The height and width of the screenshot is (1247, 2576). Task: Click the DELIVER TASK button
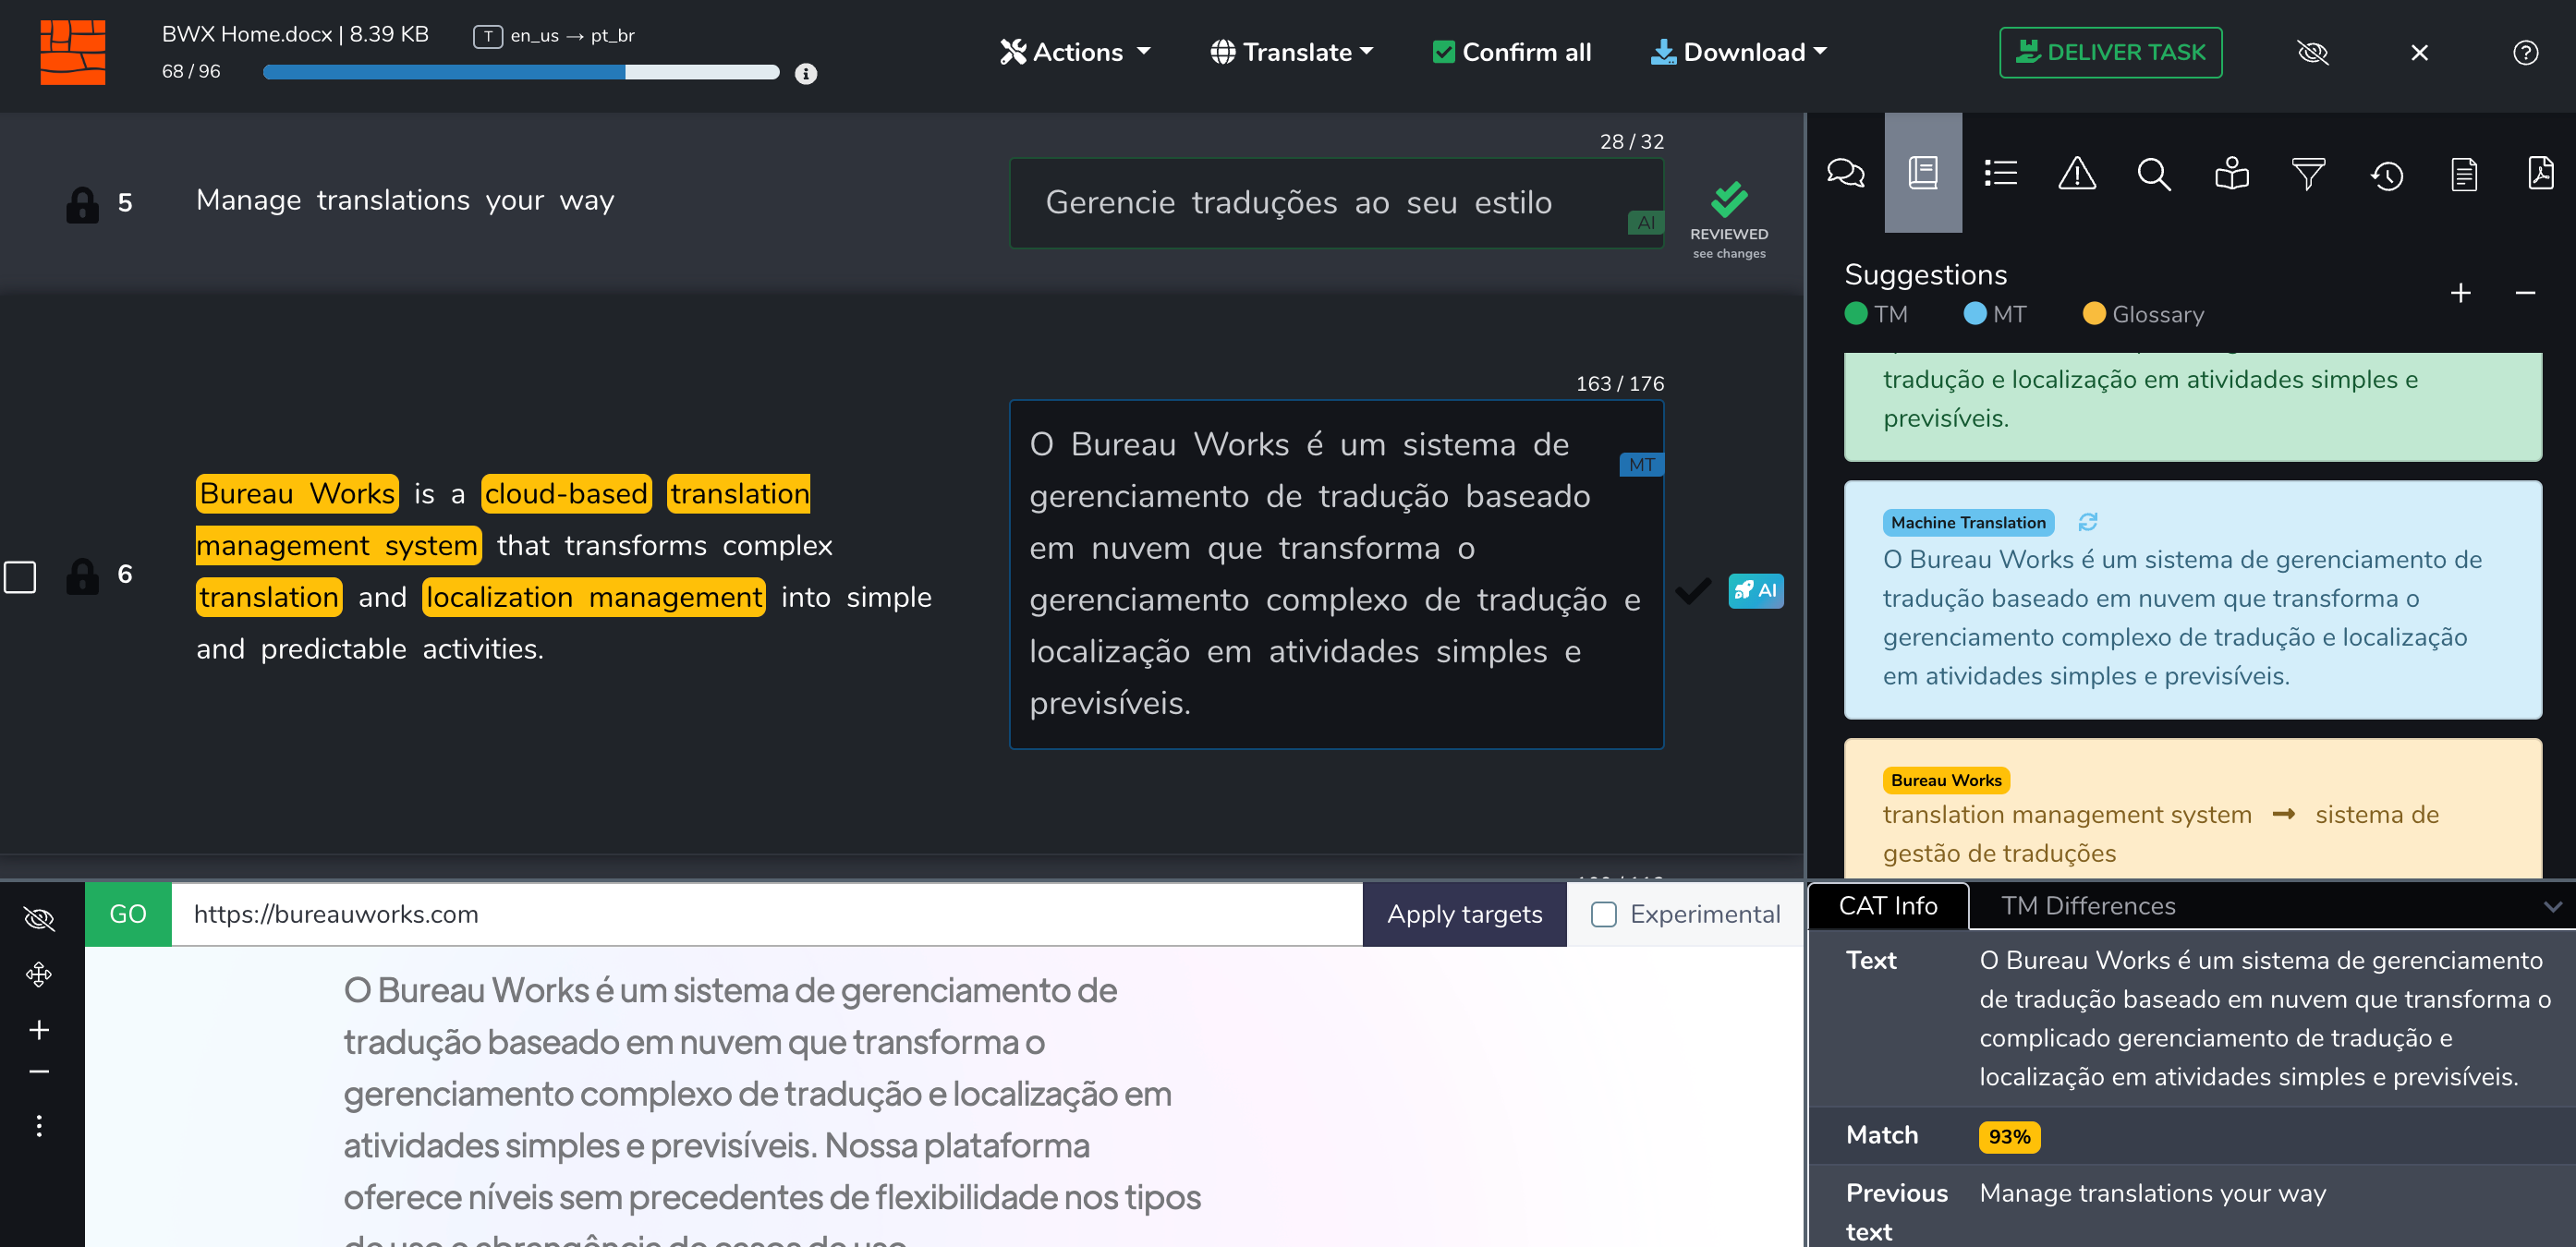[2110, 52]
